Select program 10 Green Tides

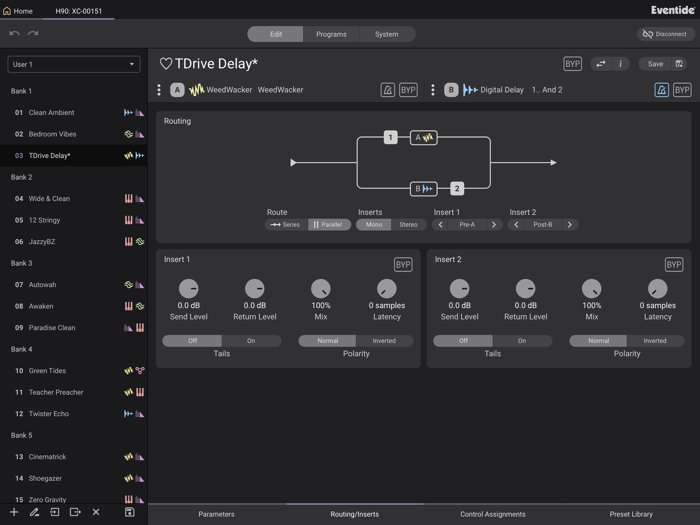[74, 371]
